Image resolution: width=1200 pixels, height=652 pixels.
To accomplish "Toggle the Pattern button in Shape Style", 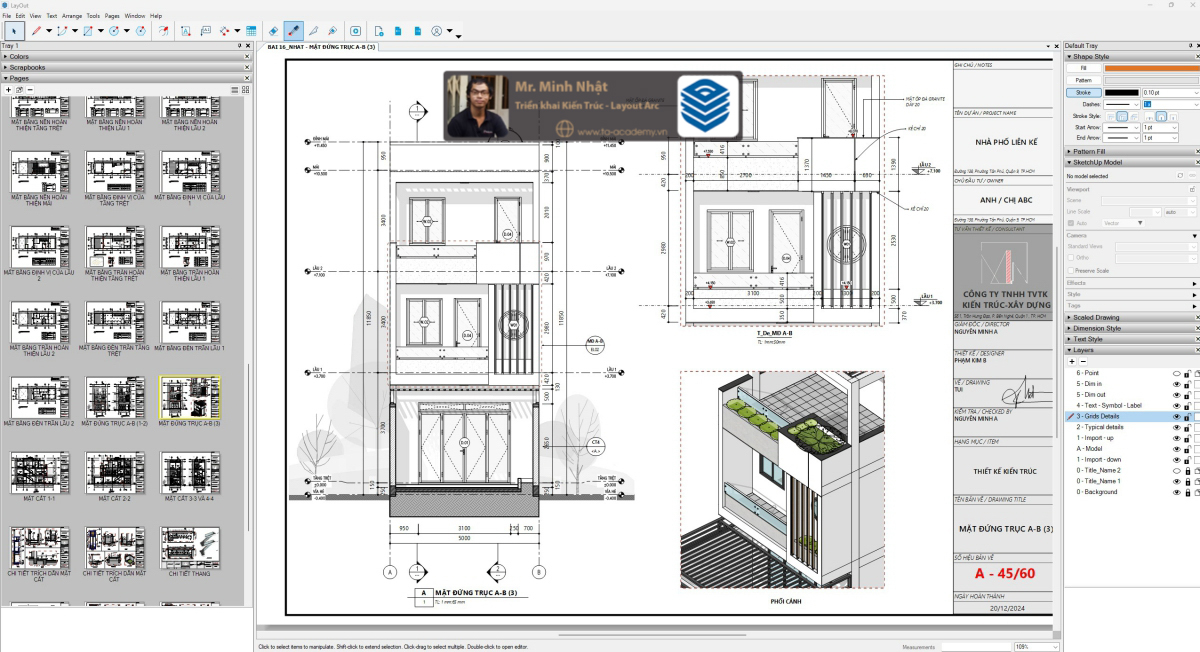I will tap(1083, 80).
